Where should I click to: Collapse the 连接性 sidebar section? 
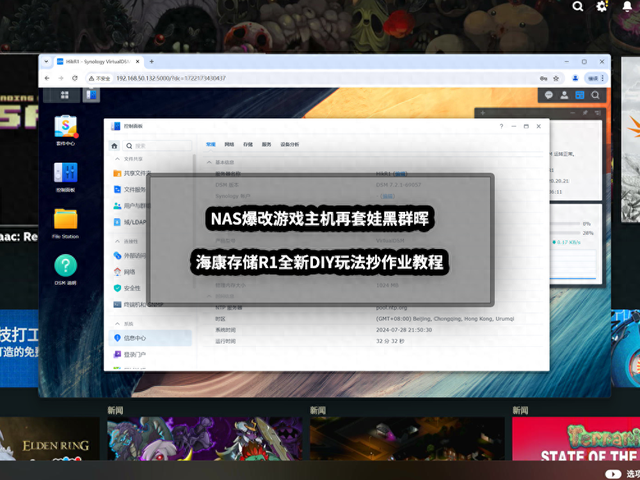point(117,241)
